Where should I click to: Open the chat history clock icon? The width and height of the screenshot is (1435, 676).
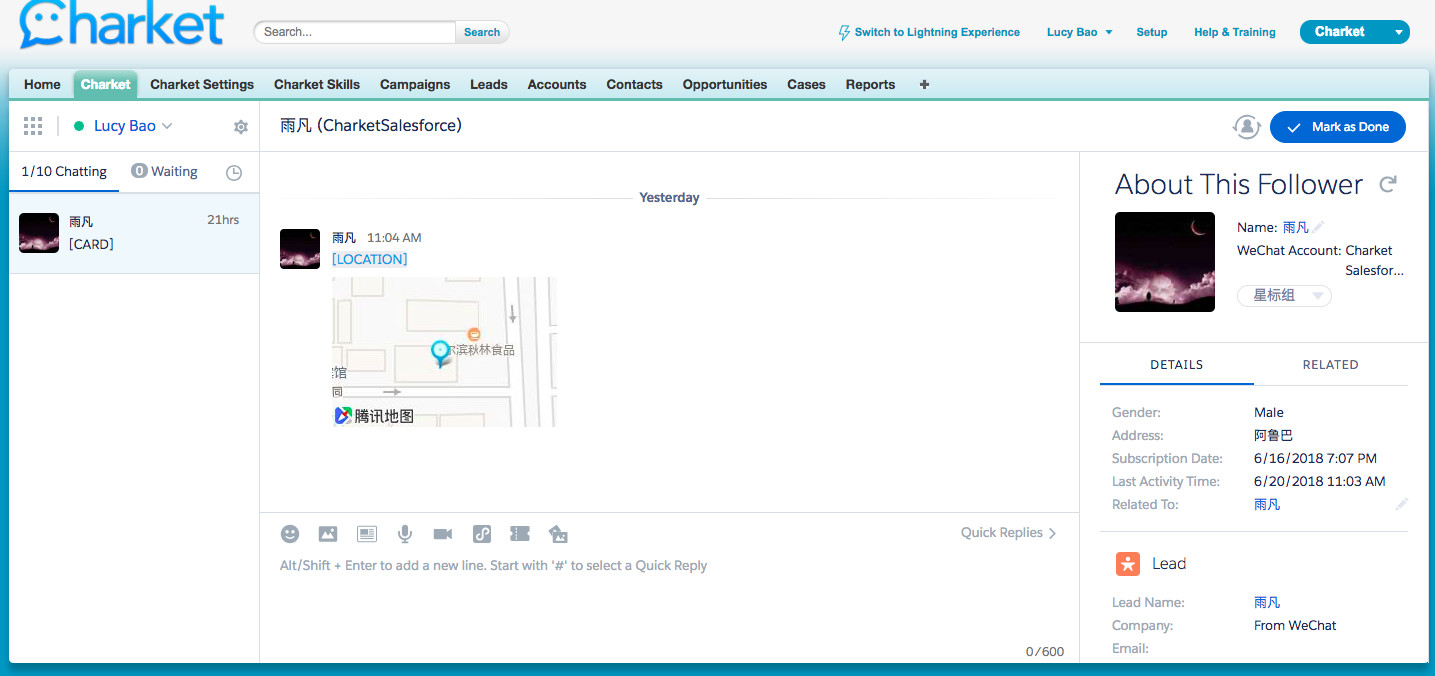coord(234,172)
